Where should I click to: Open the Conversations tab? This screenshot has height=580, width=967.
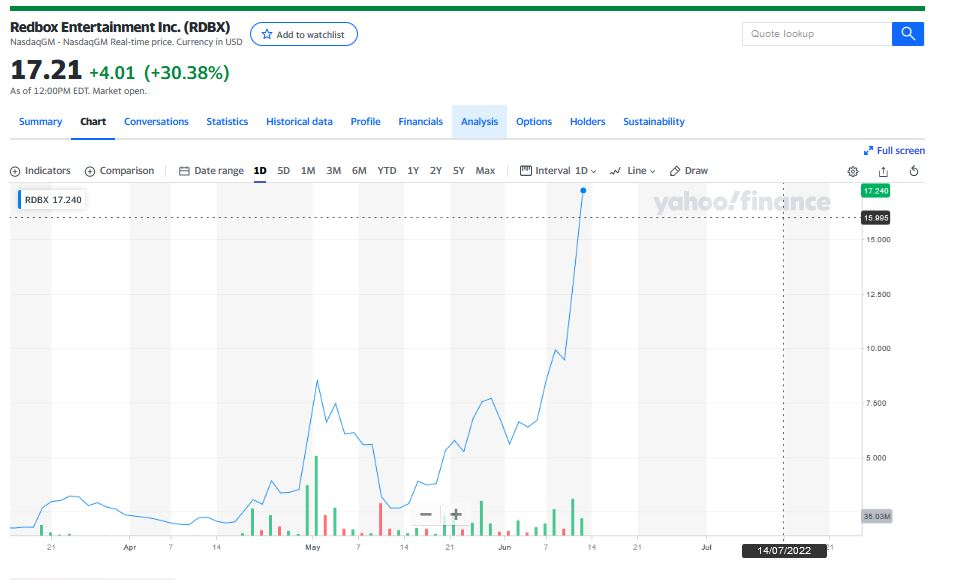[156, 122]
